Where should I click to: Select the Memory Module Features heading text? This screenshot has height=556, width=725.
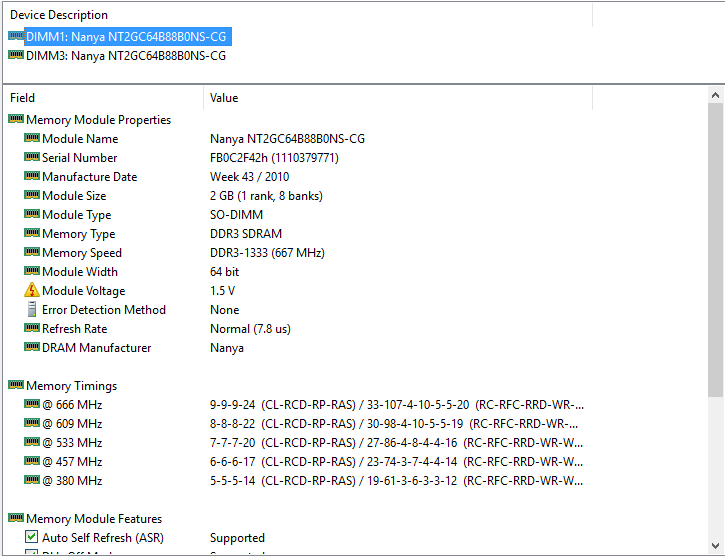pos(94,519)
